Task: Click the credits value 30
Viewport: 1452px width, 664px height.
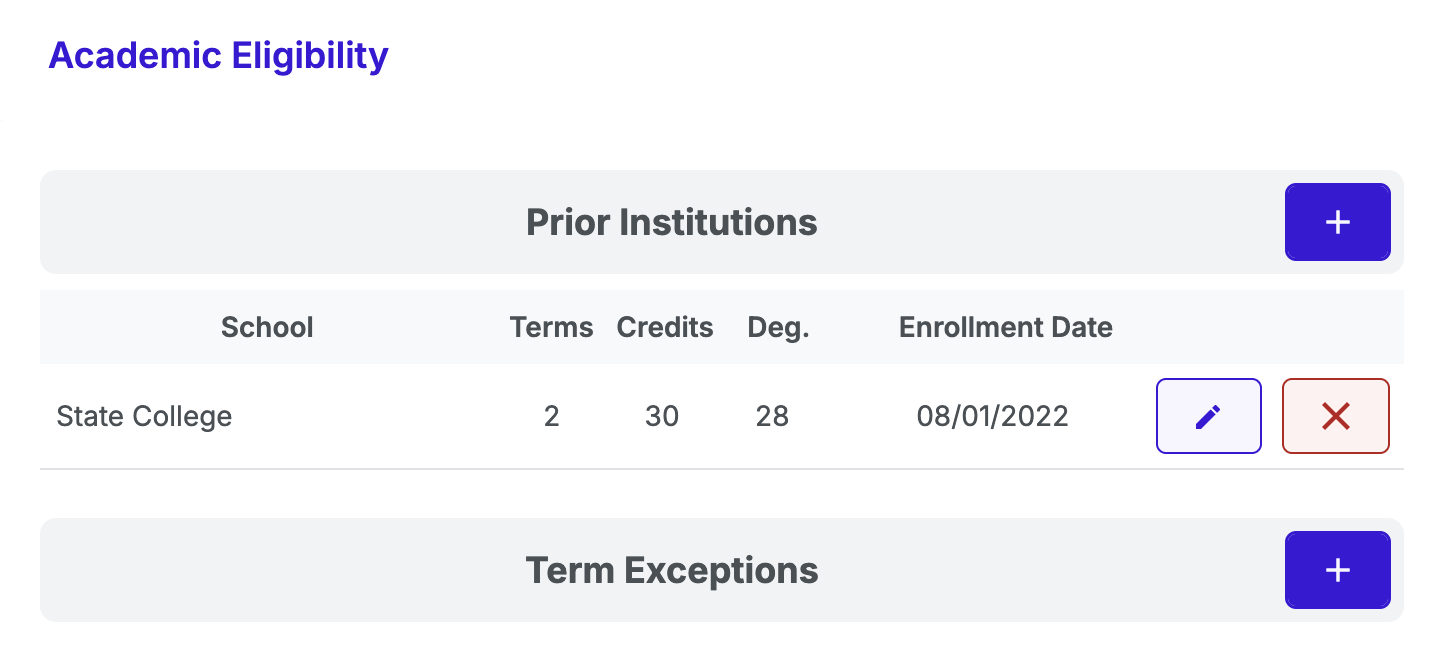Action: [662, 416]
